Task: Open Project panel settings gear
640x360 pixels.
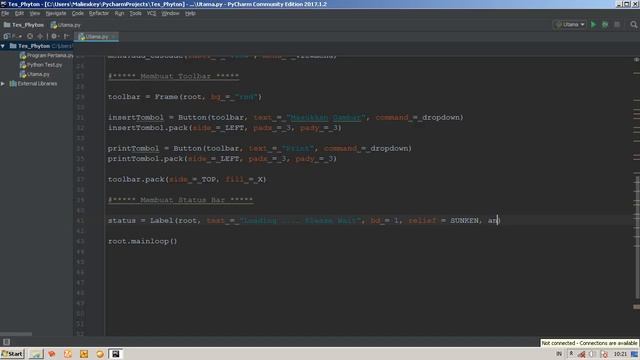Action: point(54,36)
